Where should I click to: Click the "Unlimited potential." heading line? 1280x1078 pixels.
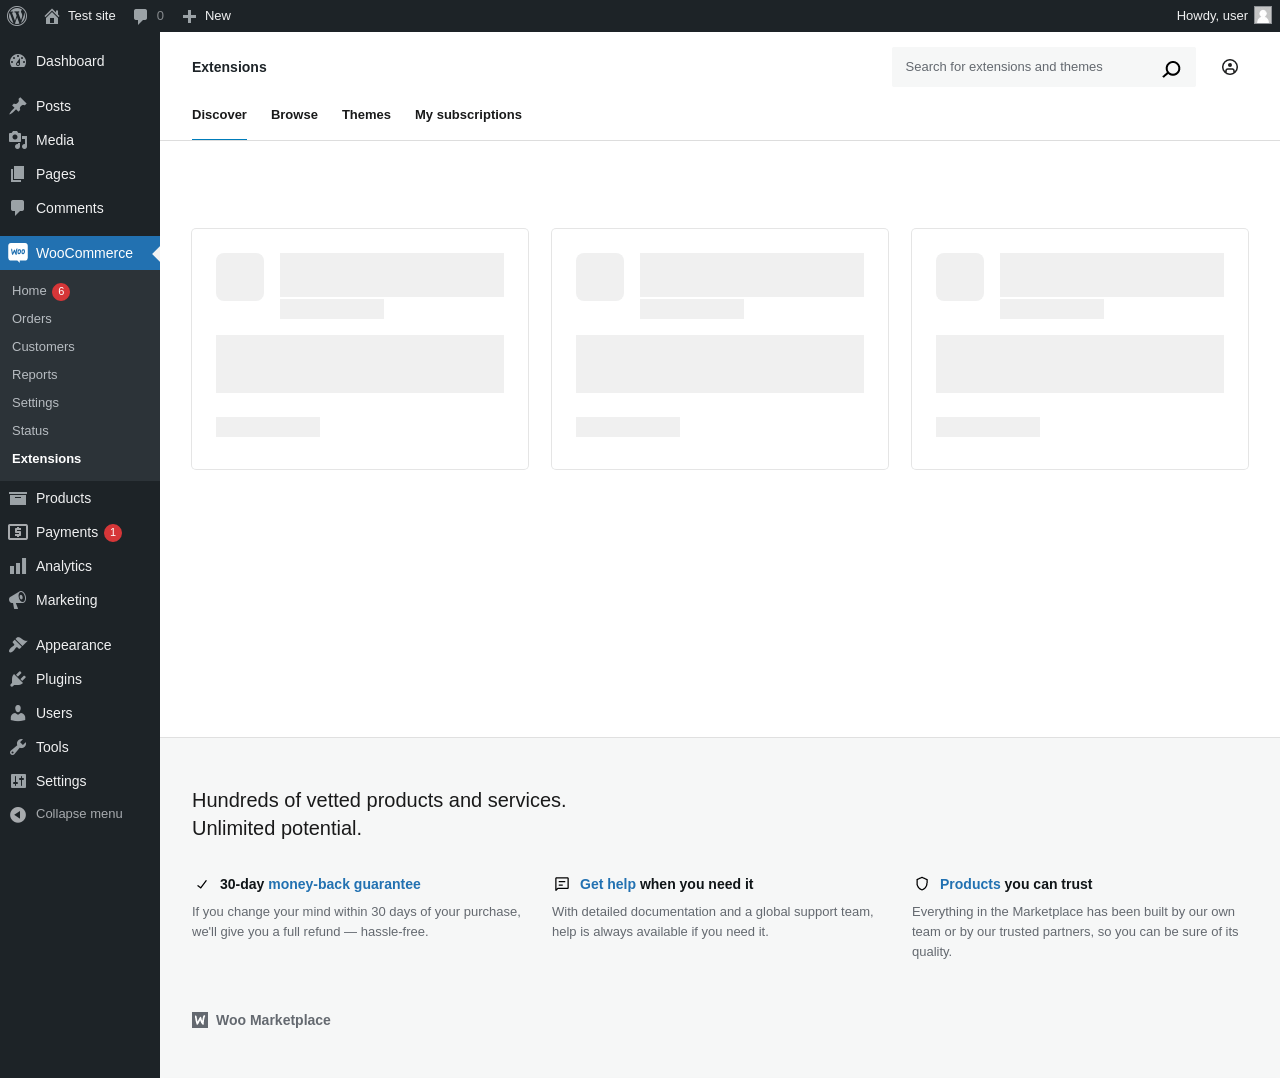tap(277, 828)
